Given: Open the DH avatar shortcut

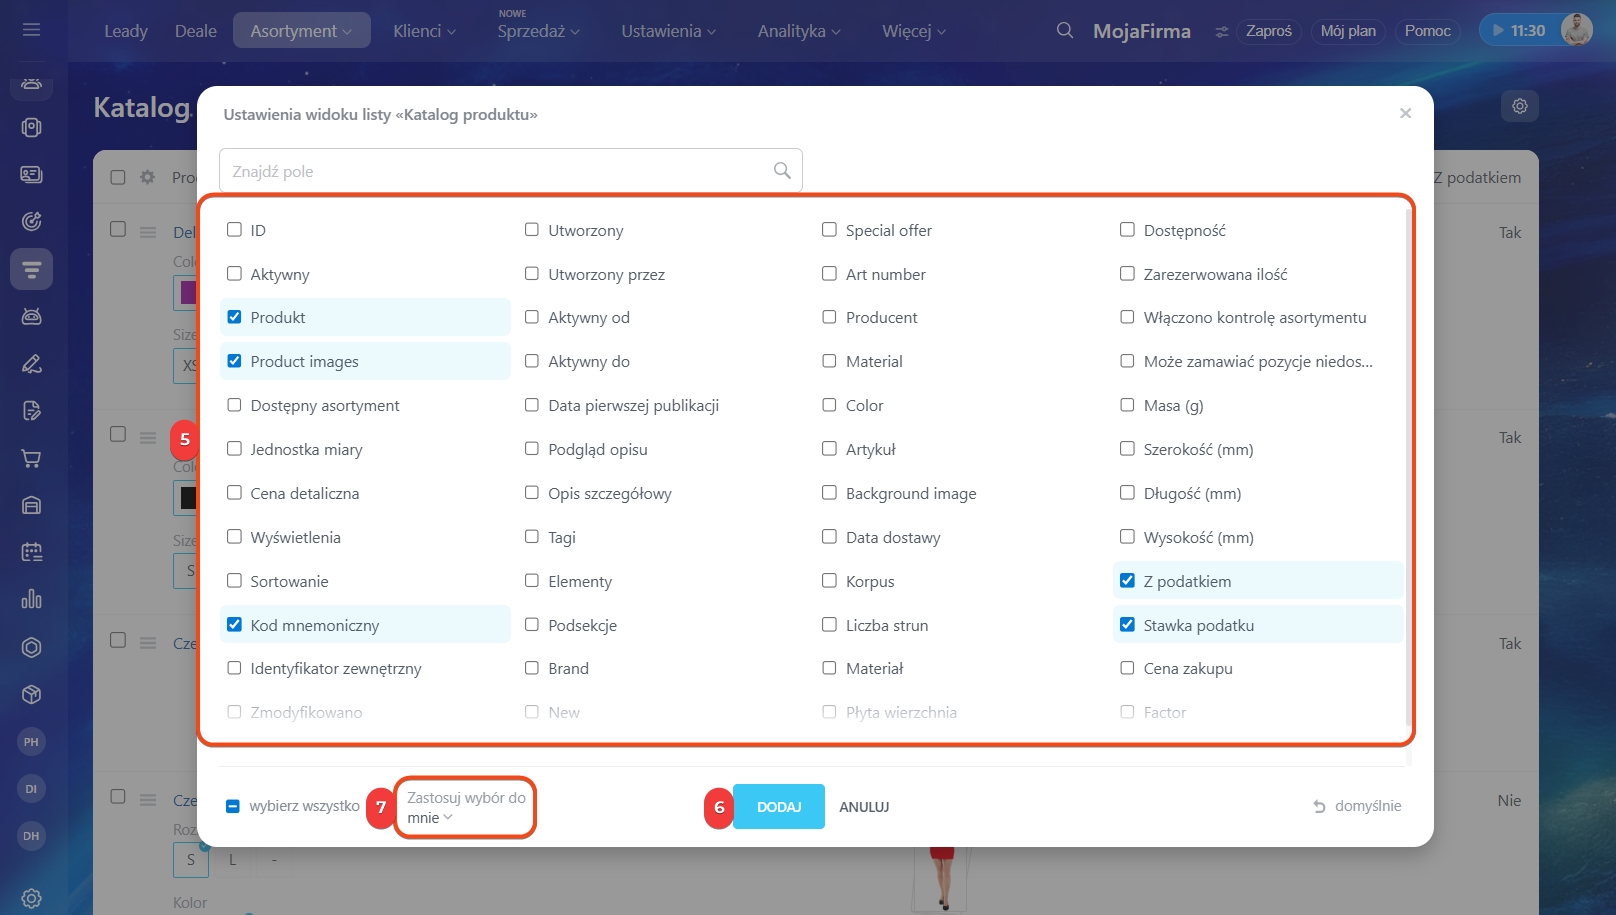Looking at the screenshot, I should [31, 836].
